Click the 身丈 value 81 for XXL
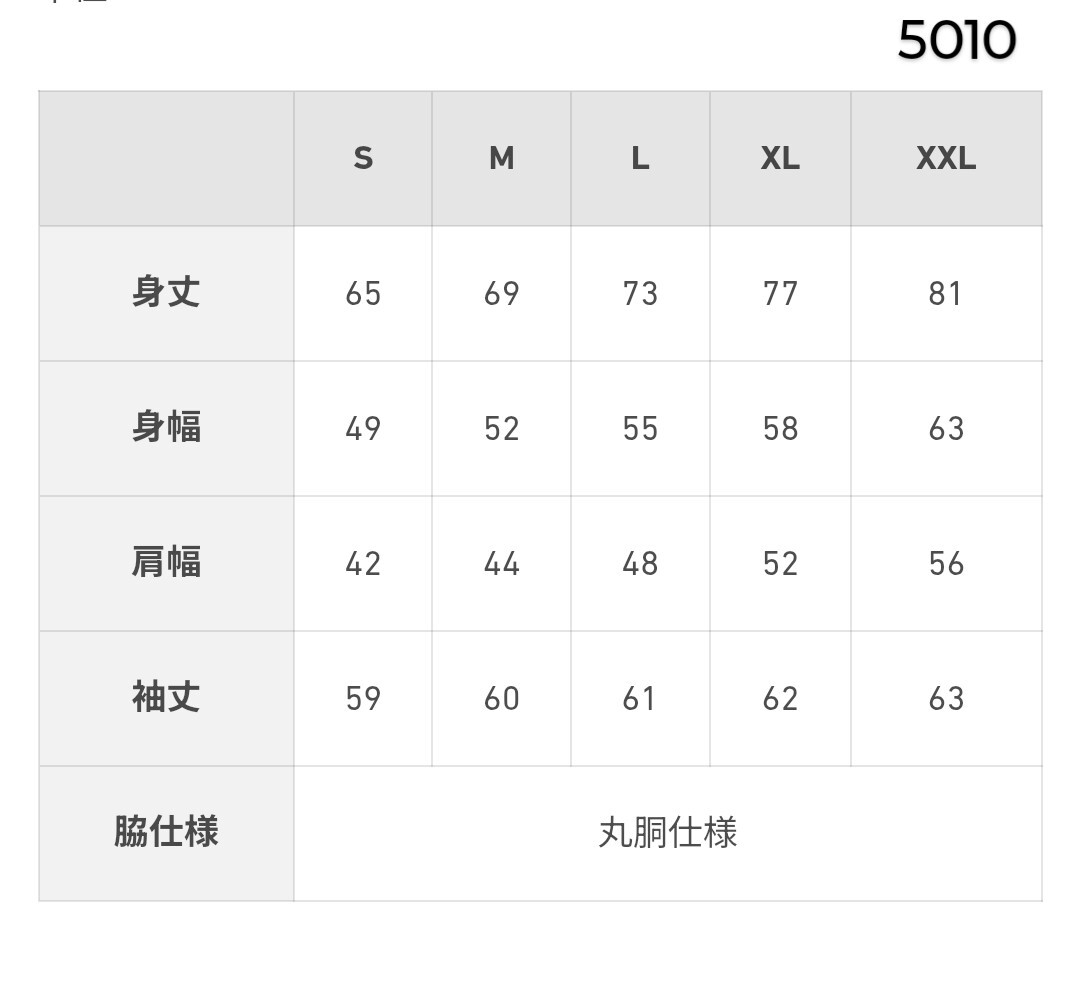Viewport: 1080px width, 981px height. pyautogui.click(x=946, y=293)
